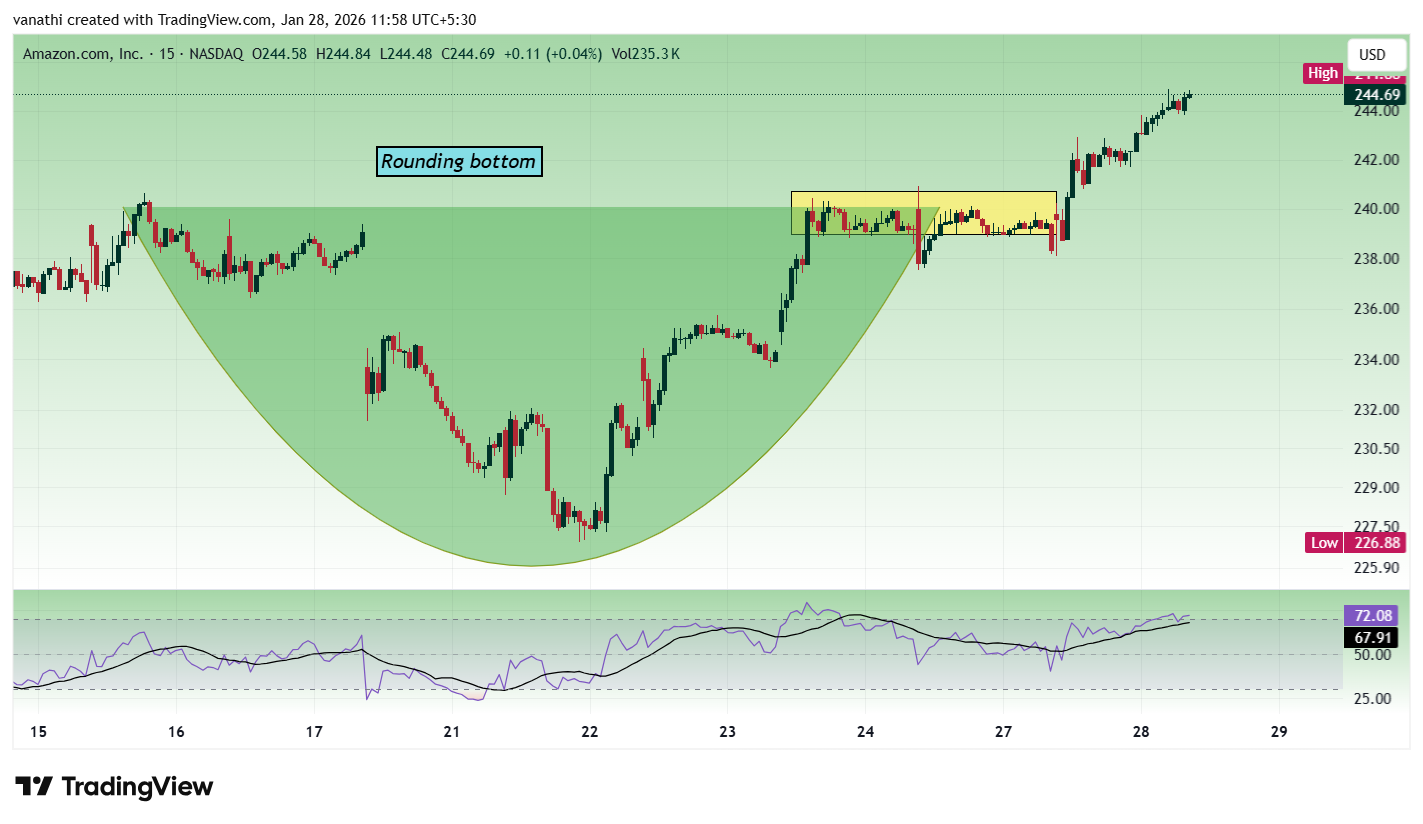1423x824 pixels.
Task: Click the low value "L244.48" in legend
Action: (x=404, y=54)
